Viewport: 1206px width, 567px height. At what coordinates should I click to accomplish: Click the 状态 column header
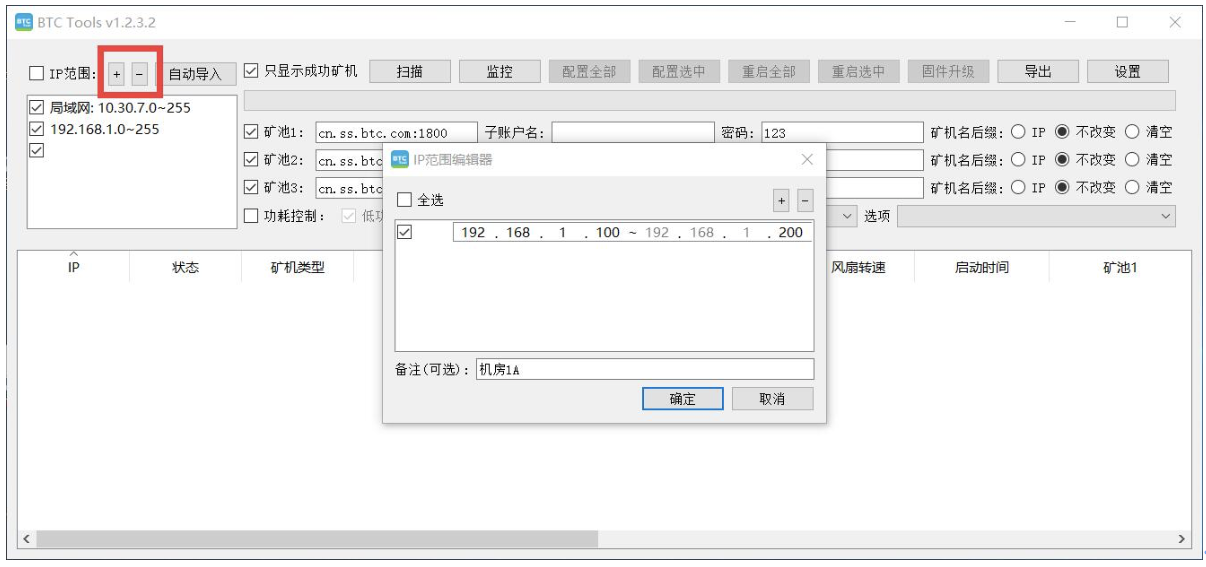(x=186, y=267)
